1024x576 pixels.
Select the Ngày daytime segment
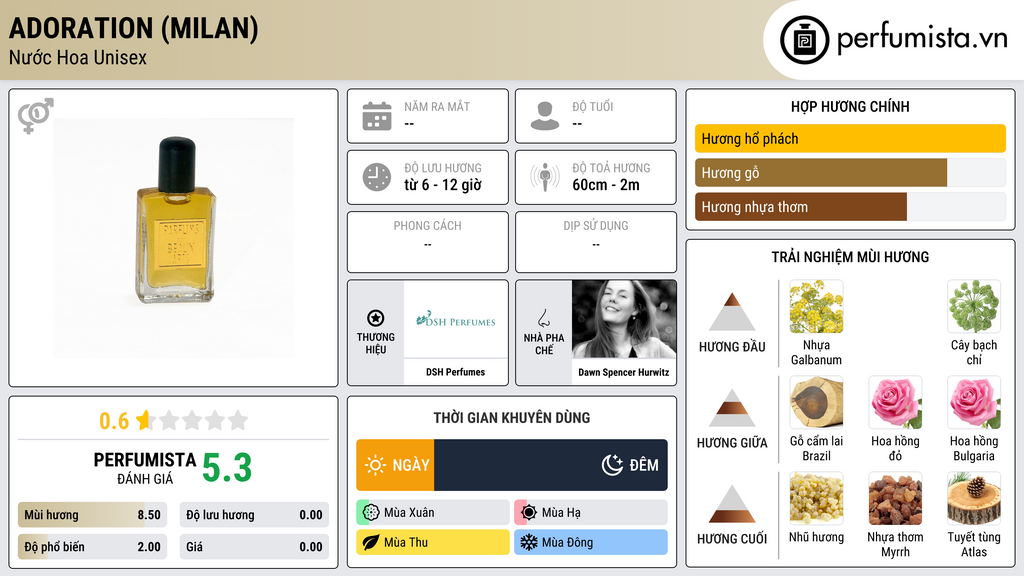[395, 465]
